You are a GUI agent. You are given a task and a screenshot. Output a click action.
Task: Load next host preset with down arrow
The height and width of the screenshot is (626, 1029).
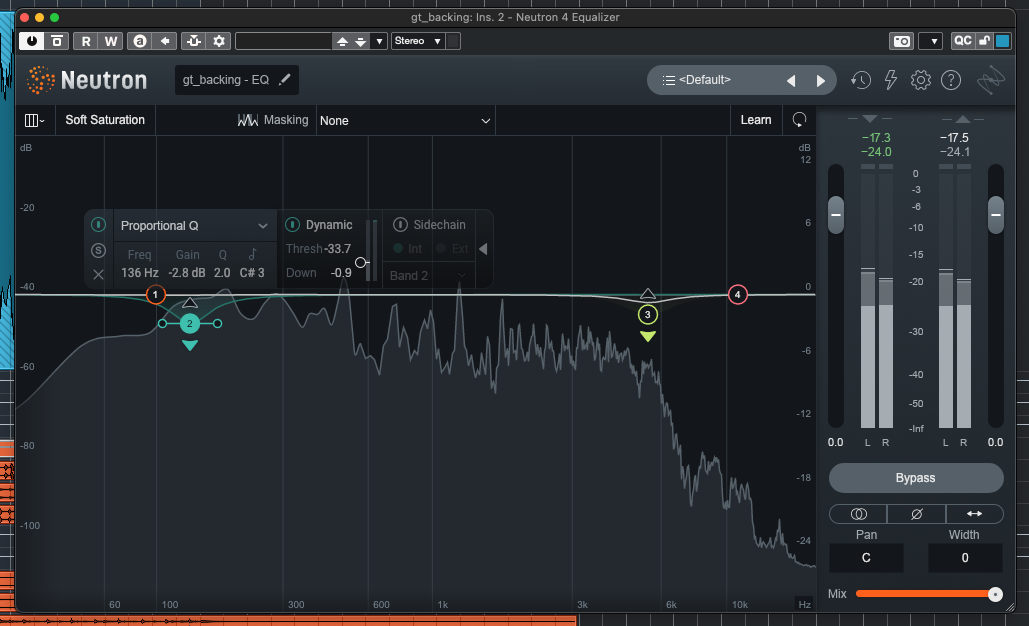click(x=360, y=41)
